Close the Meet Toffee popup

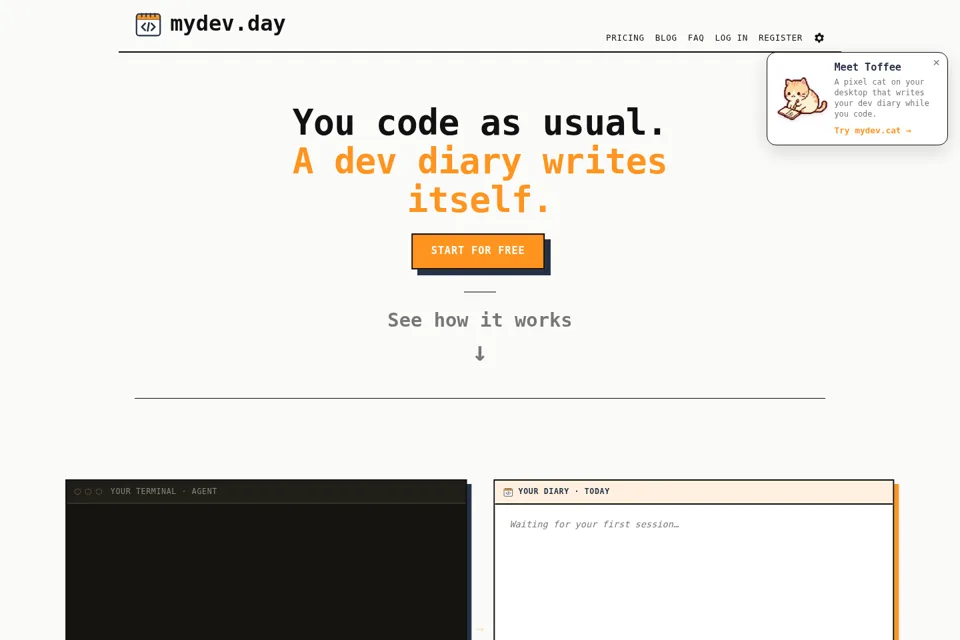click(x=936, y=62)
